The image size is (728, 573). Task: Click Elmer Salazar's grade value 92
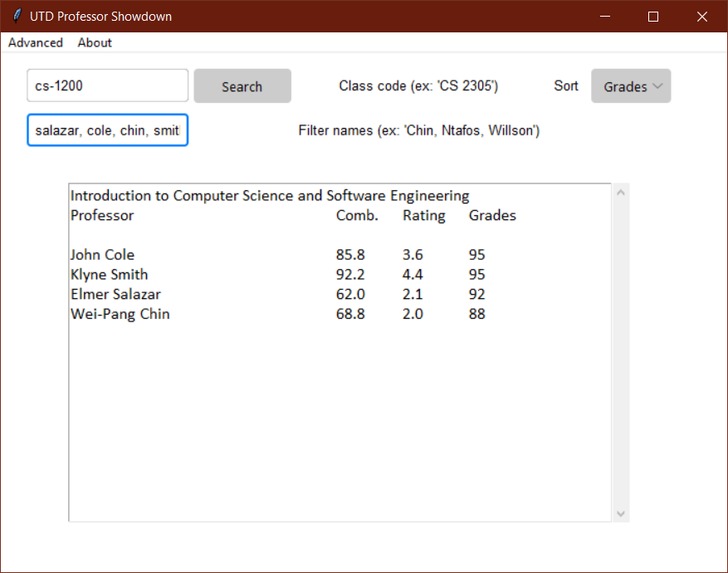[477, 294]
